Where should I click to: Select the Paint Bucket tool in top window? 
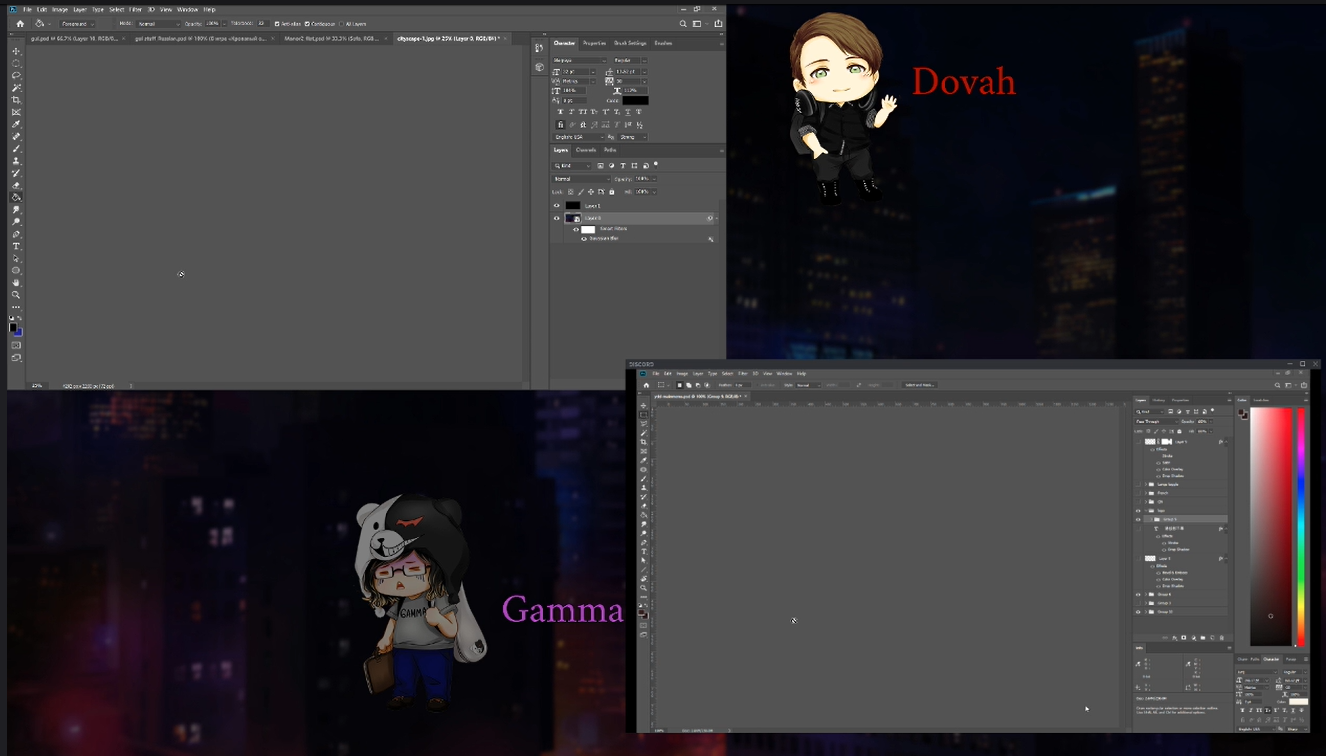pyautogui.click(x=16, y=197)
